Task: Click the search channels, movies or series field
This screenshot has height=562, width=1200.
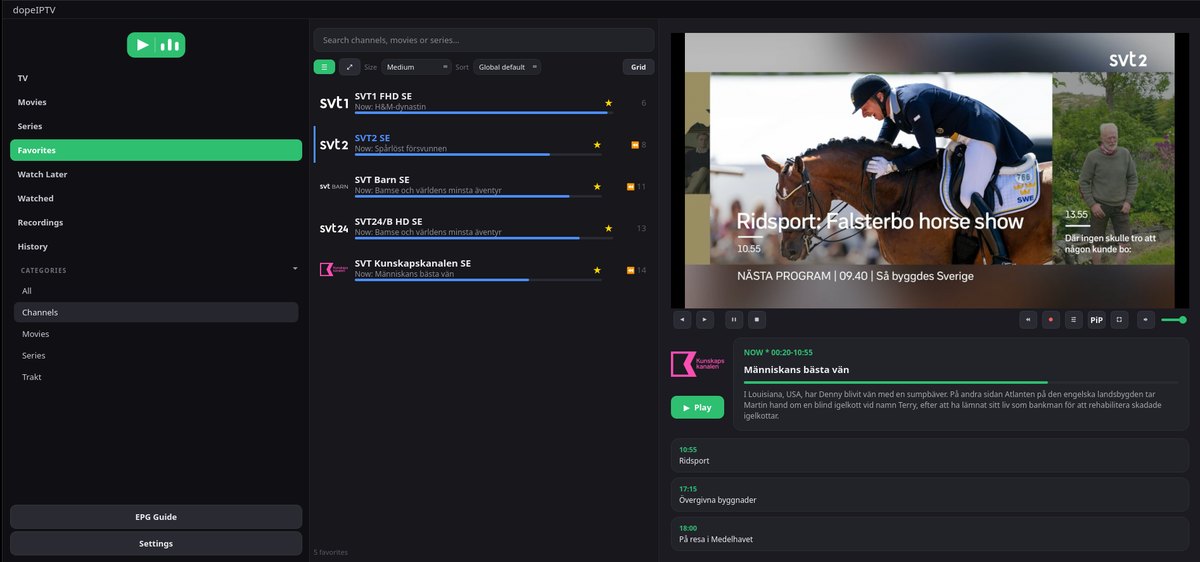Action: 484,40
